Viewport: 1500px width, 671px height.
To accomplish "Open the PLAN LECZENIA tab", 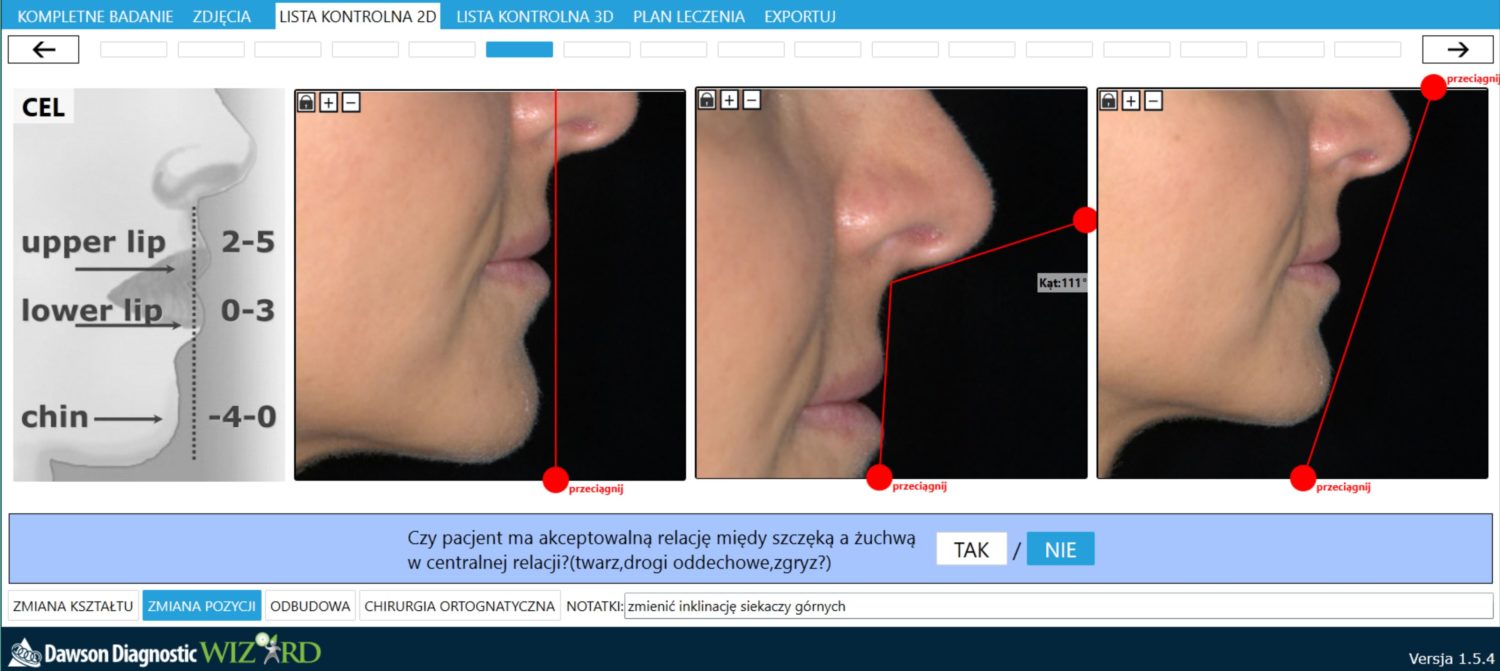I will pos(688,16).
